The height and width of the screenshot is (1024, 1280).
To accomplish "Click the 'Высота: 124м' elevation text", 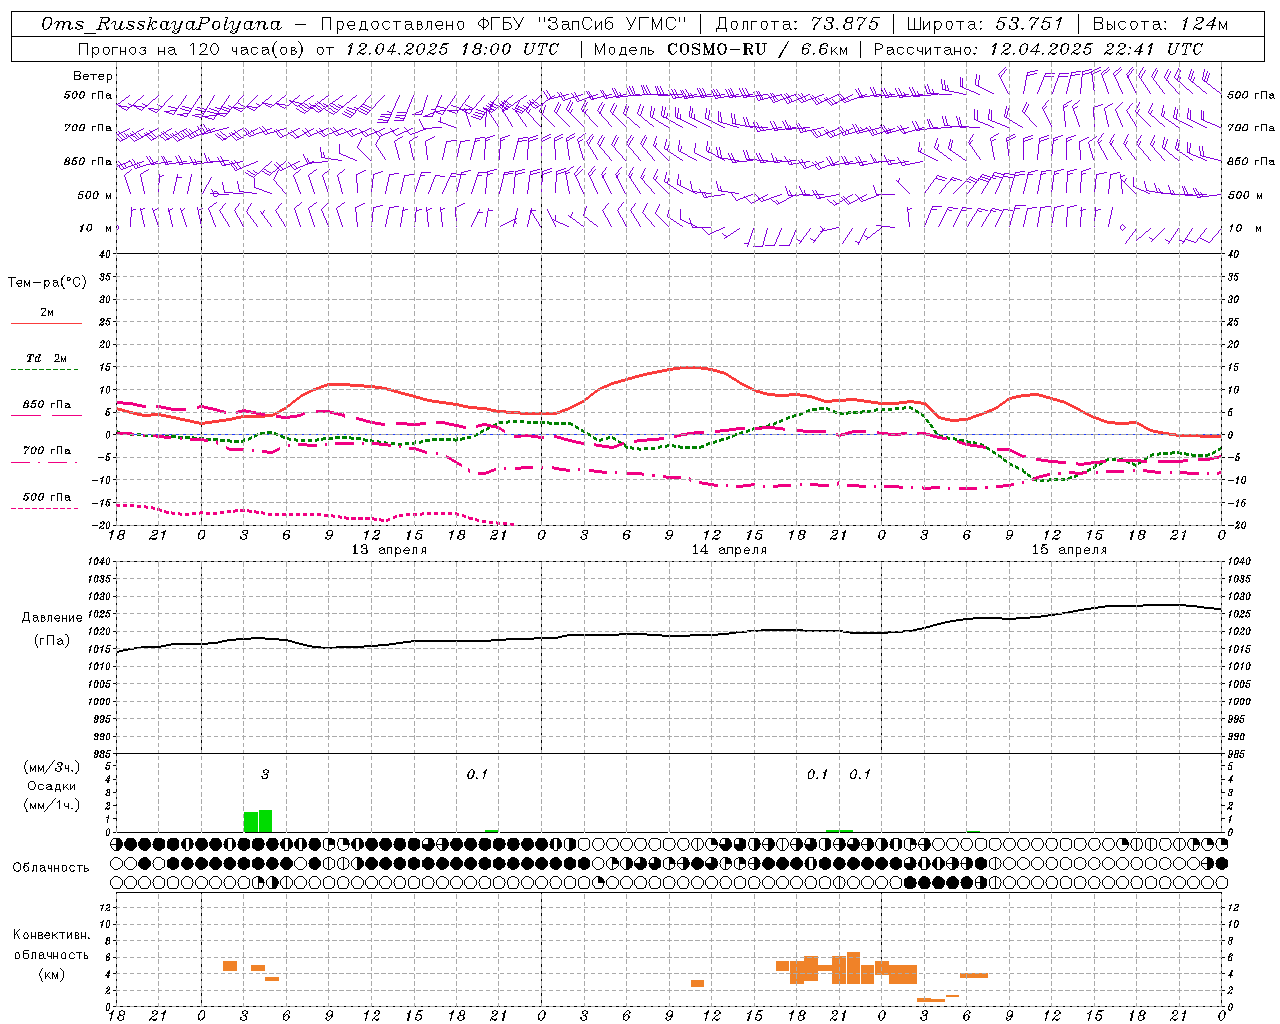I will click(1160, 24).
